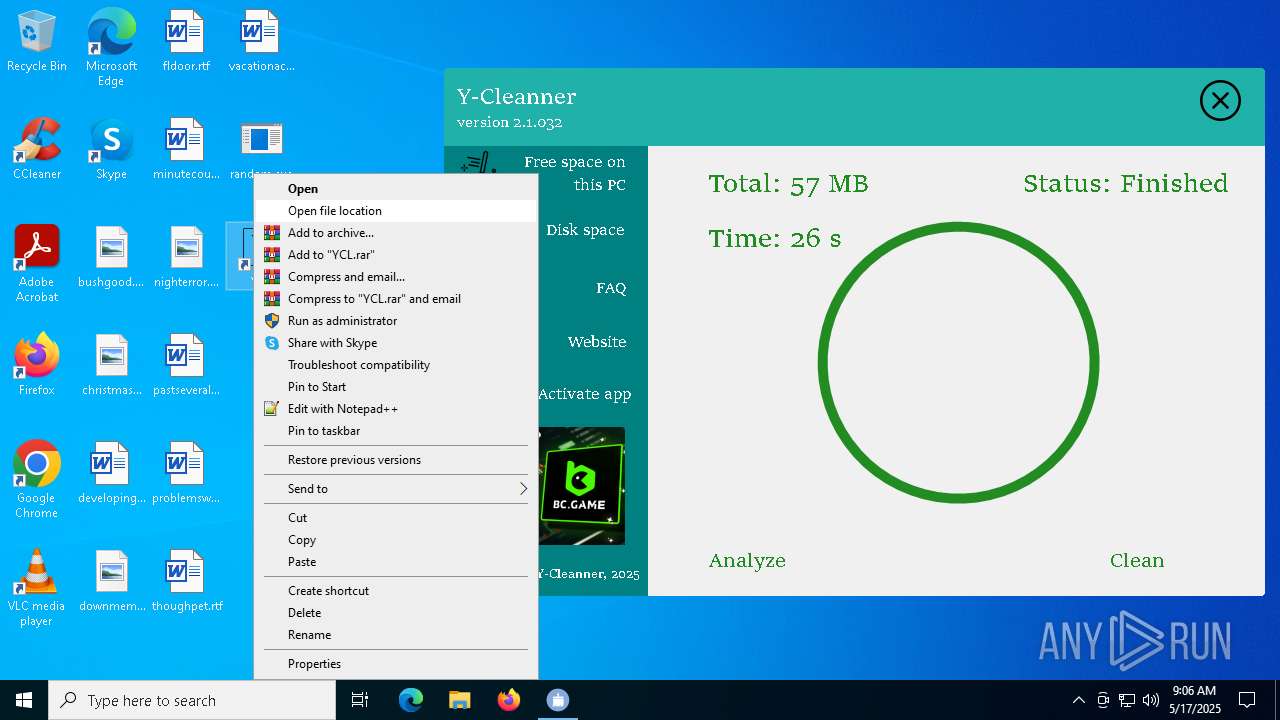Click the BC.GAME advertisement banner
This screenshot has height=720, width=1280.
point(582,486)
